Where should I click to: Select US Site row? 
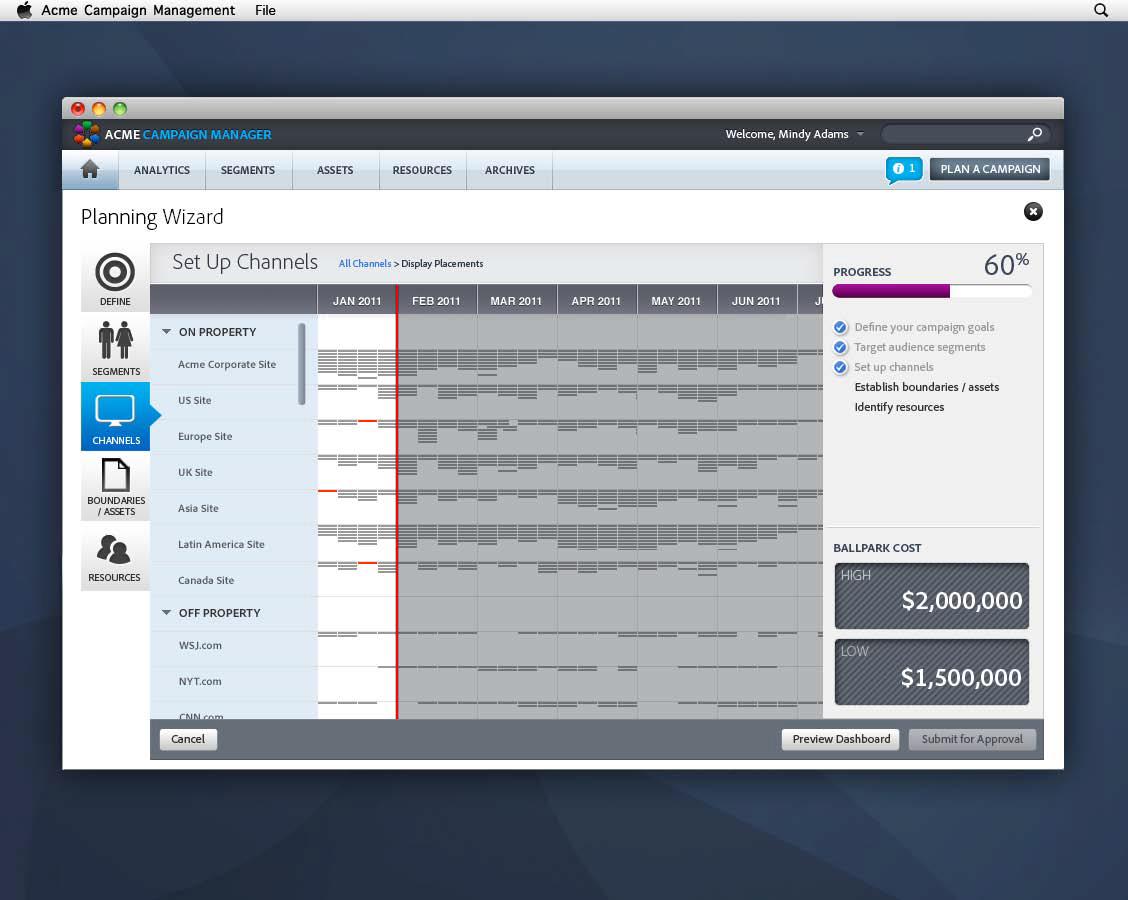[x=234, y=400]
